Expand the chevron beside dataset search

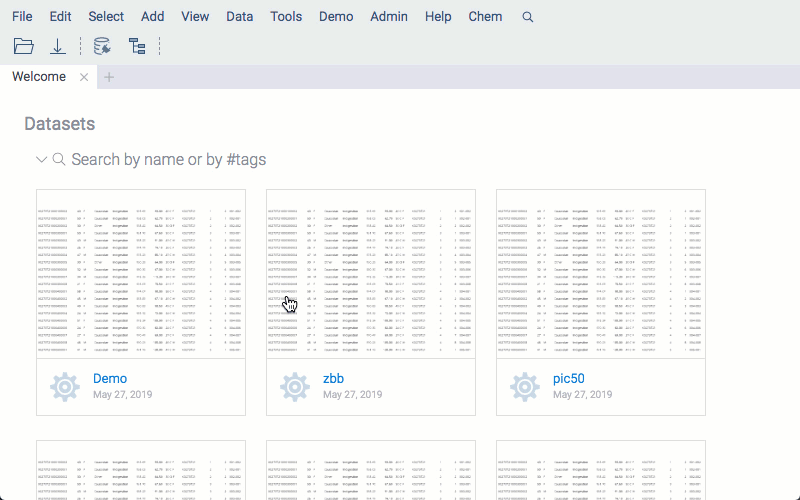pos(41,159)
